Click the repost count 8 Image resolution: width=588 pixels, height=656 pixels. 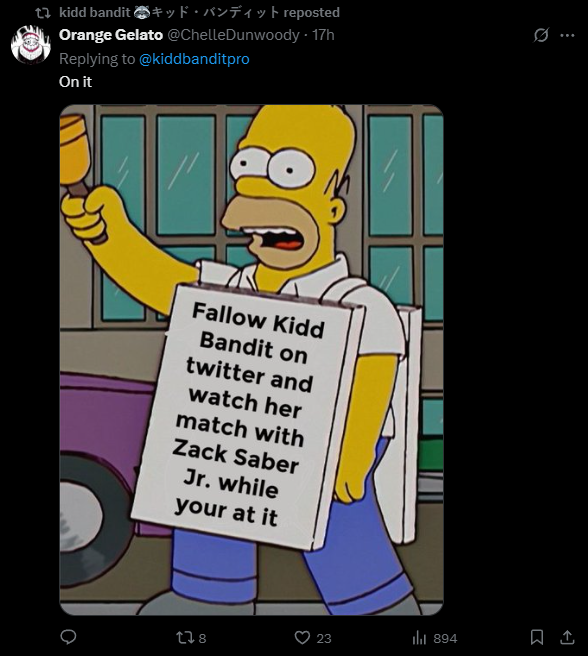[x=202, y=638]
